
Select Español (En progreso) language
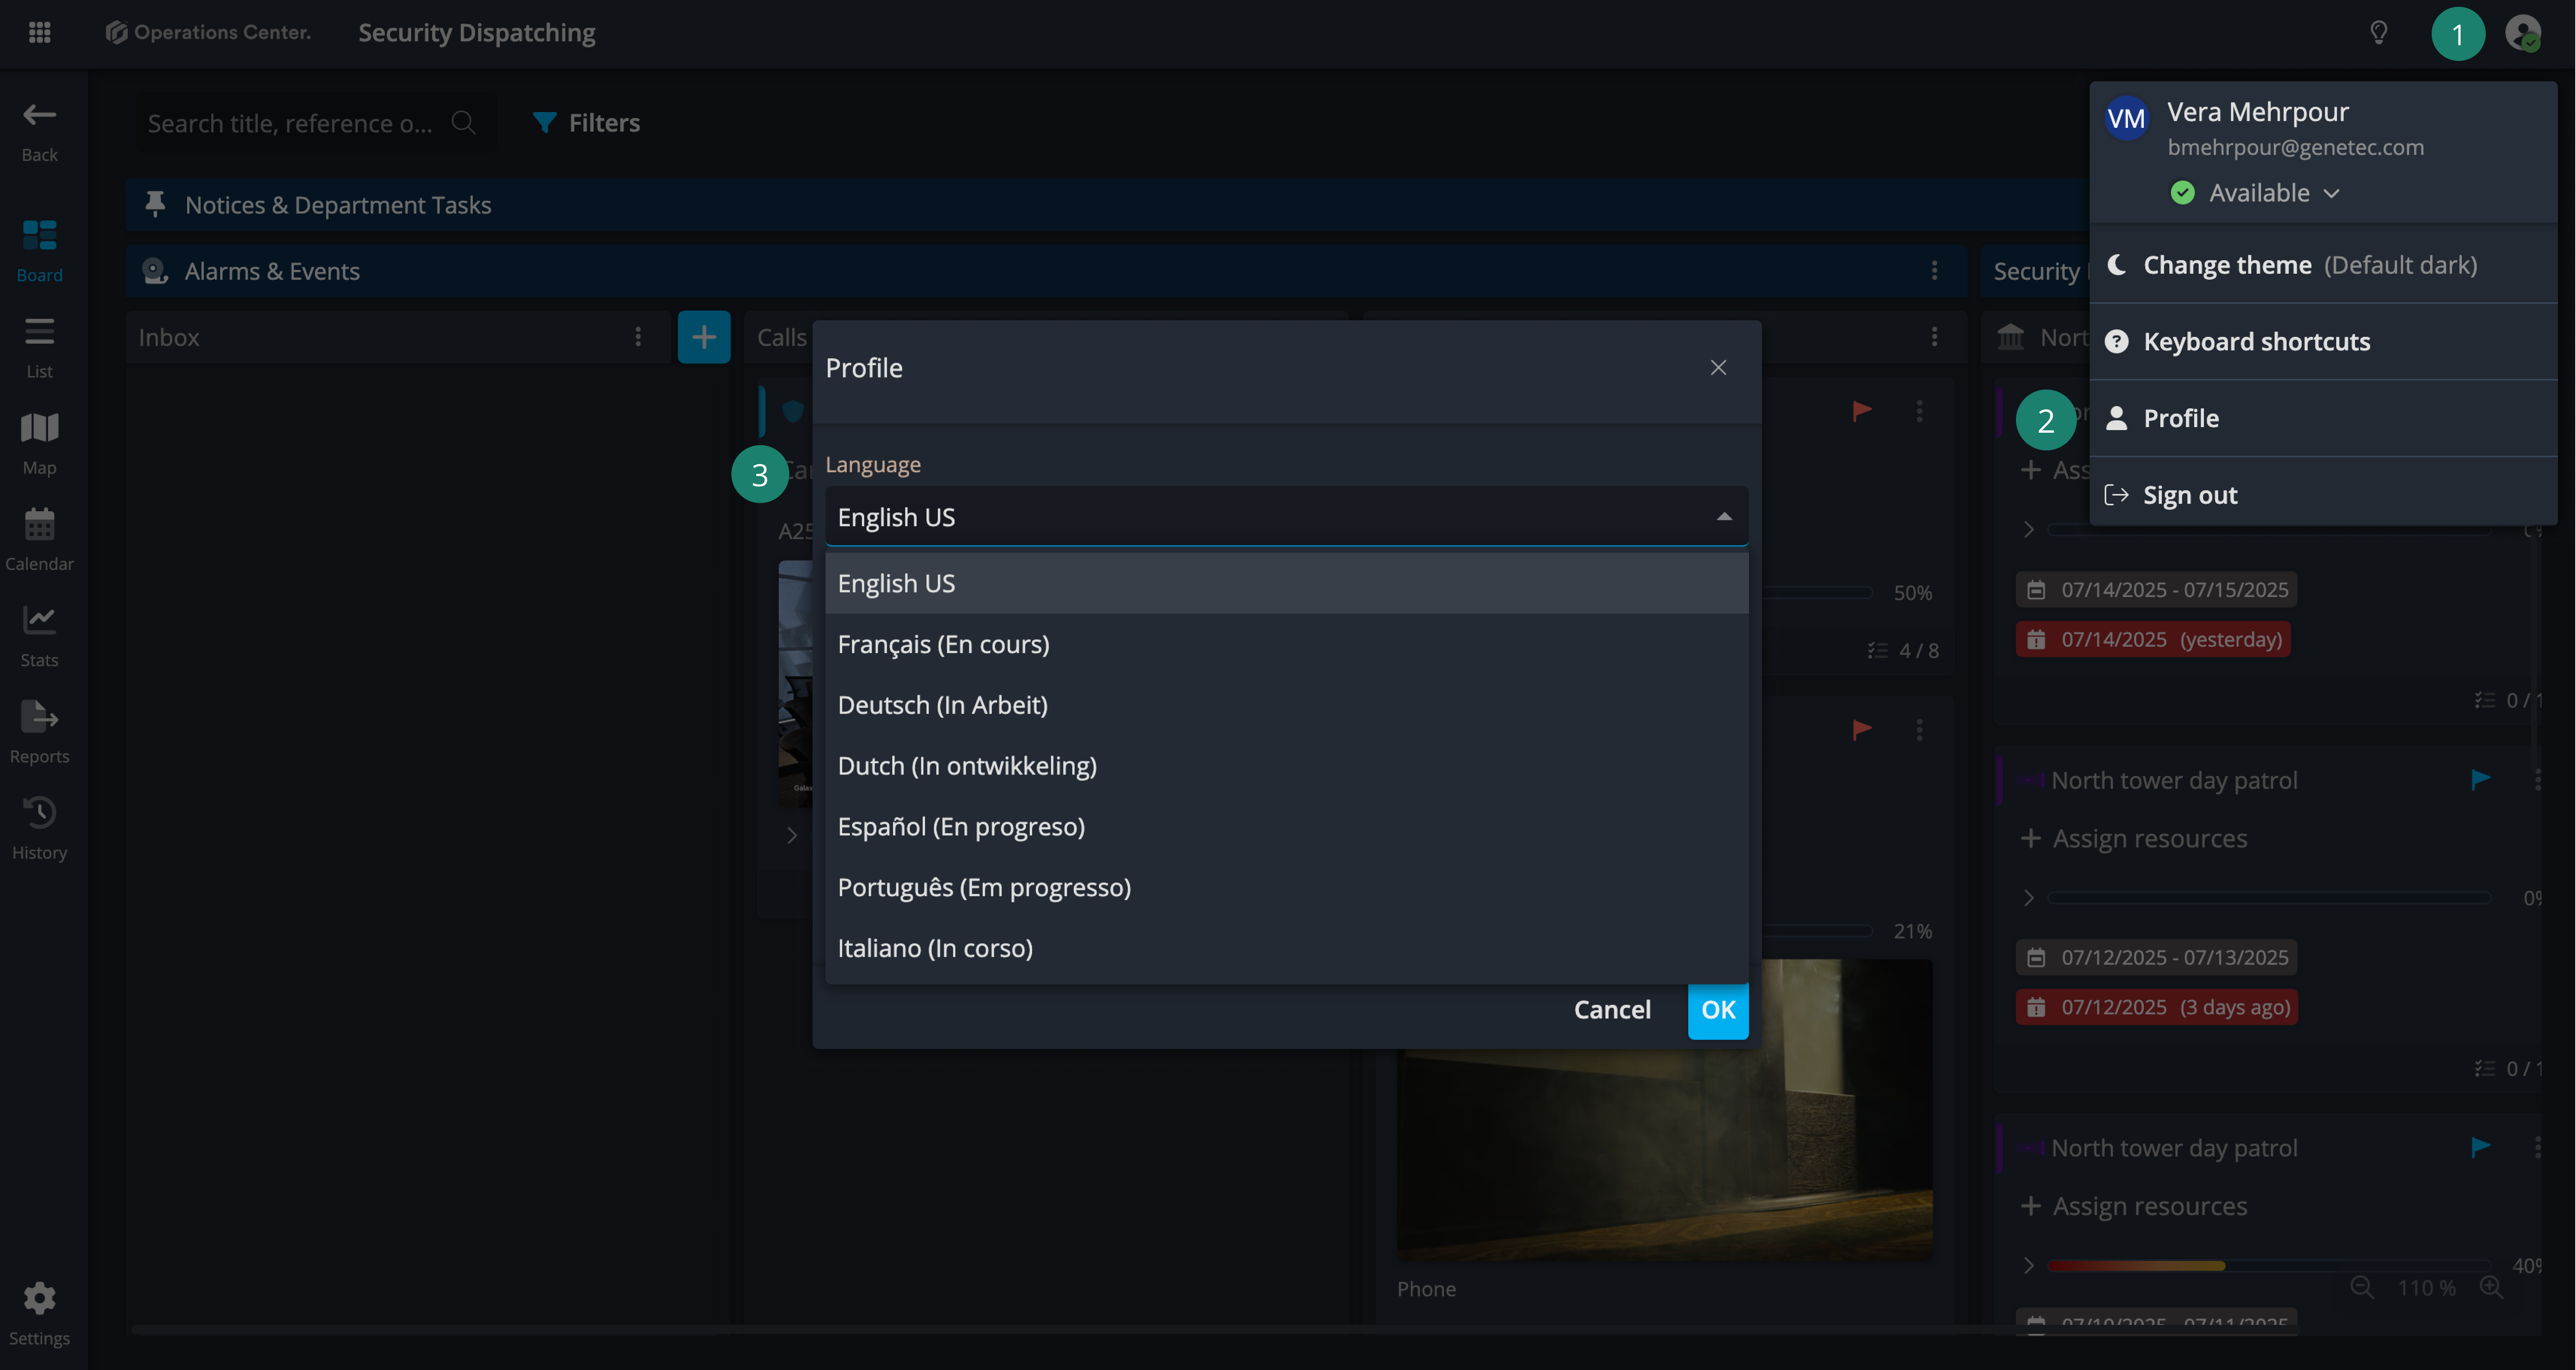[x=1286, y=827]
